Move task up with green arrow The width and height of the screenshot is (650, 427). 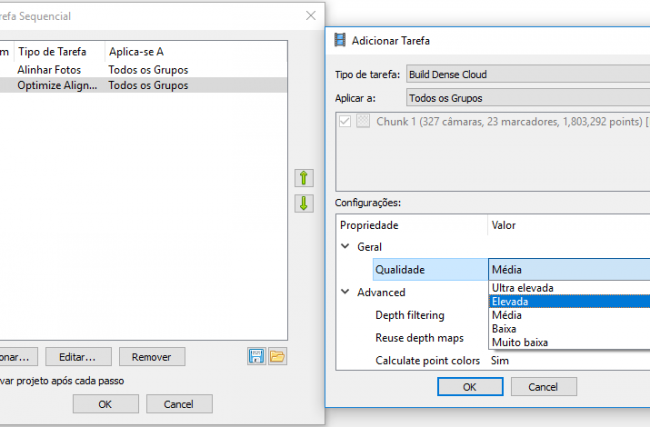pos(304,178)
